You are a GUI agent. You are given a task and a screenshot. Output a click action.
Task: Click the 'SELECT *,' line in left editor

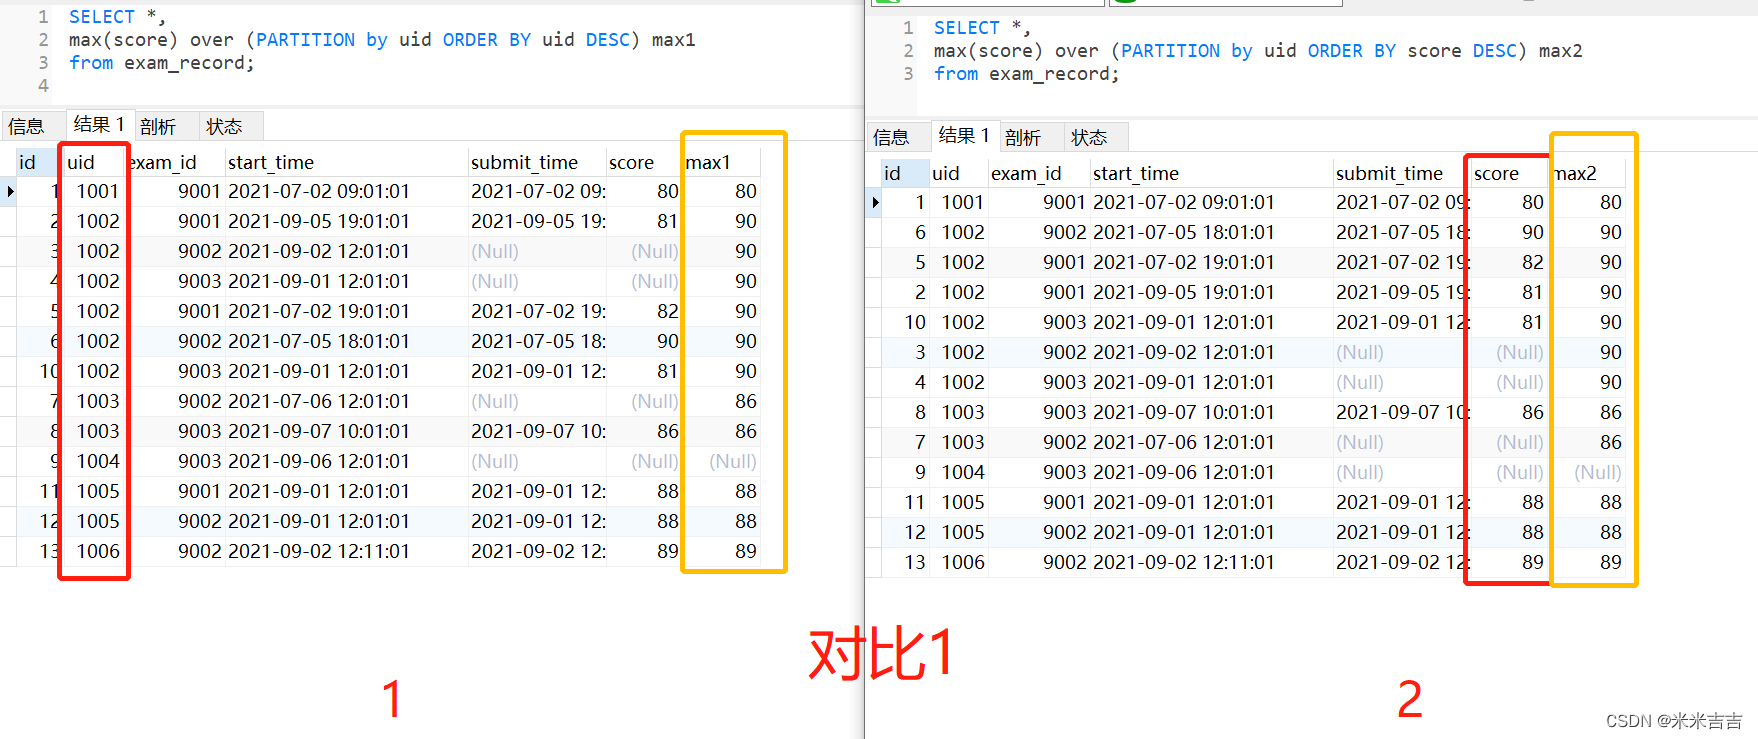[x=117, y=17]
